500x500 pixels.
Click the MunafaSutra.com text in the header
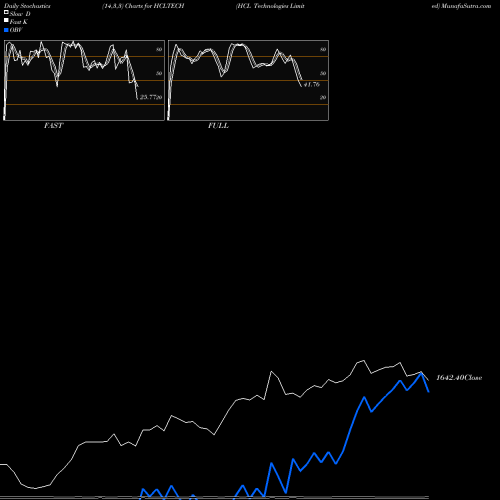[x=466, y=6]
